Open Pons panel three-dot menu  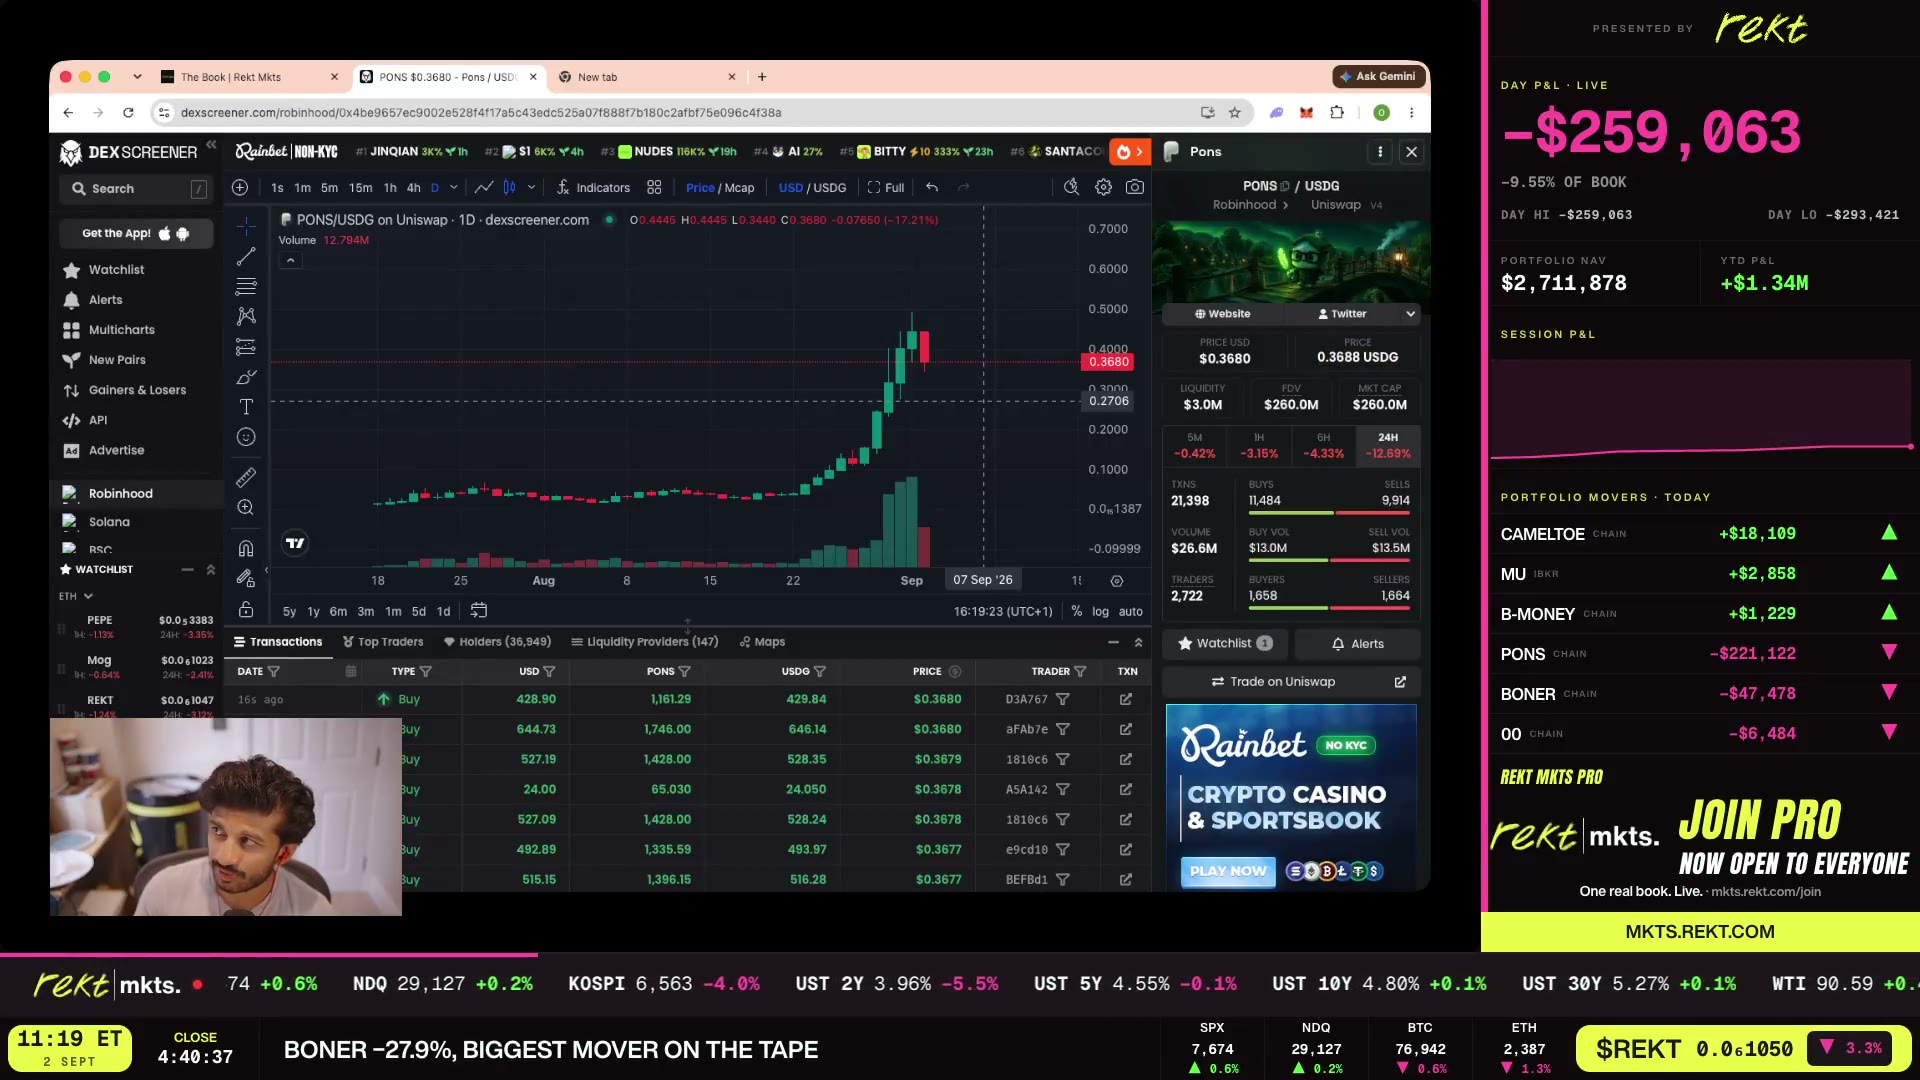point(1380,152)
